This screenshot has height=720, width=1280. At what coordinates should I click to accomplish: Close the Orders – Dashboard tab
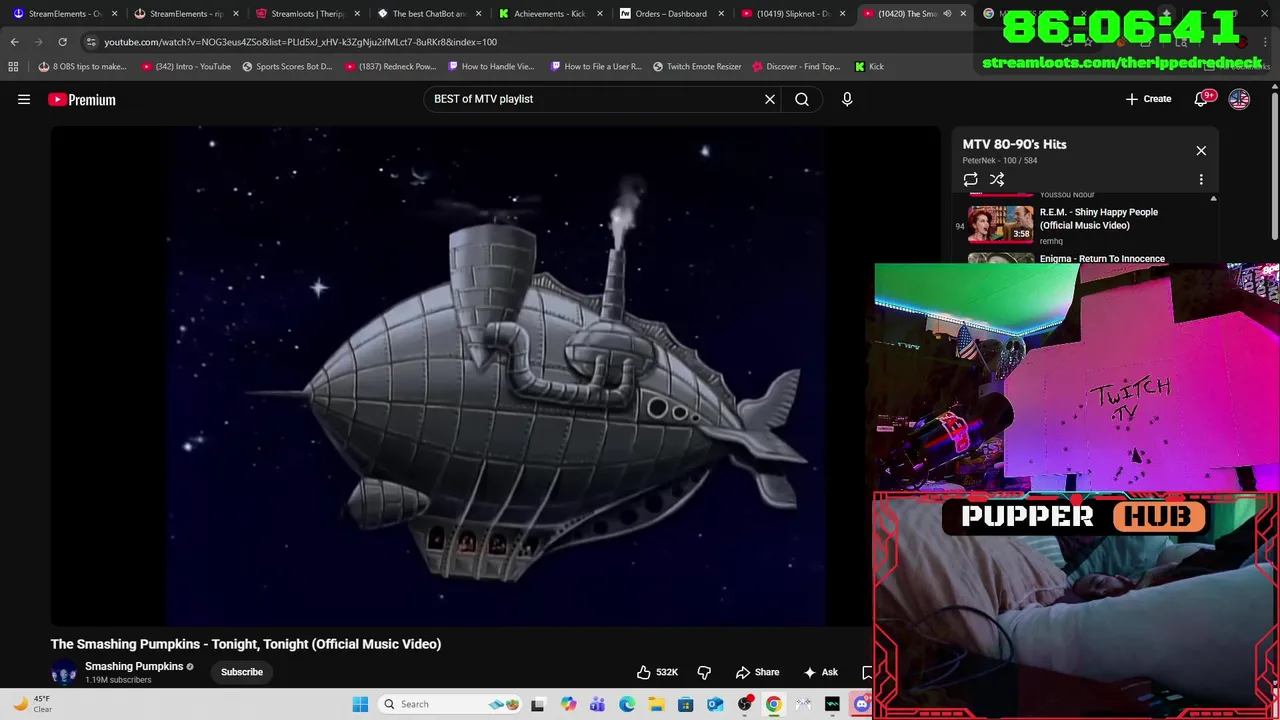coord(721,14)
